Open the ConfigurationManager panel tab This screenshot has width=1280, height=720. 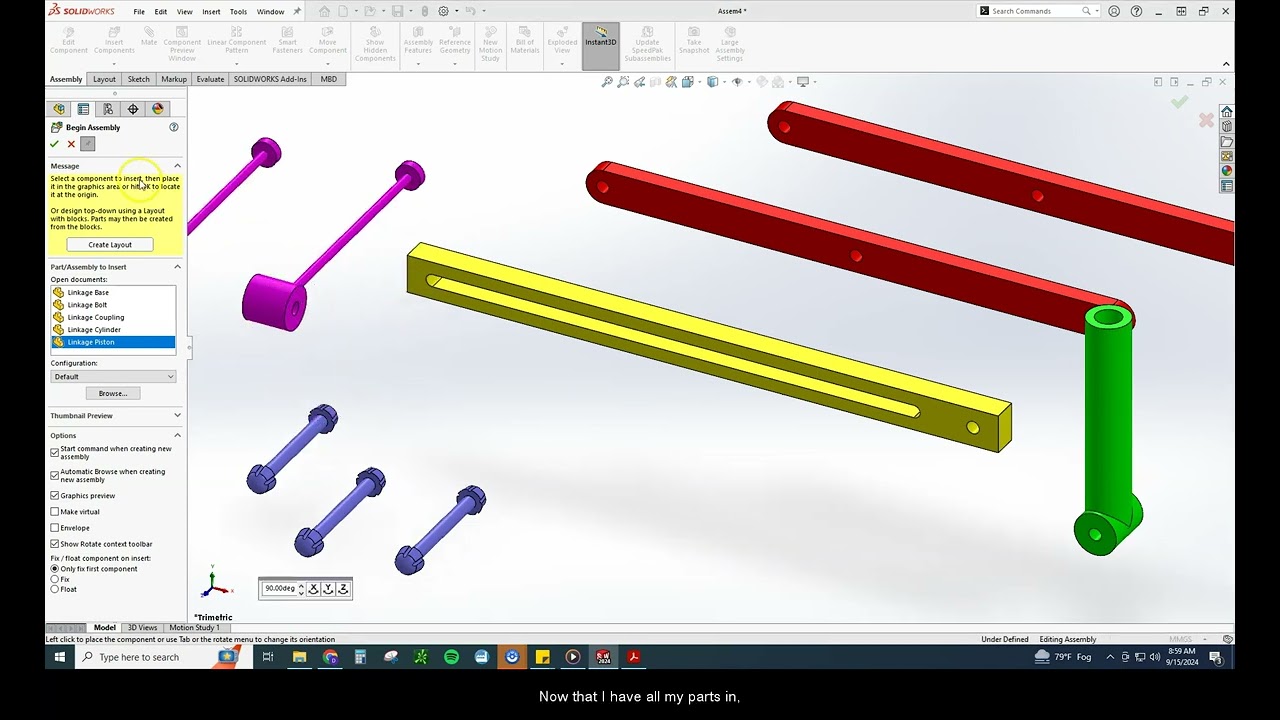click(108, 109)
